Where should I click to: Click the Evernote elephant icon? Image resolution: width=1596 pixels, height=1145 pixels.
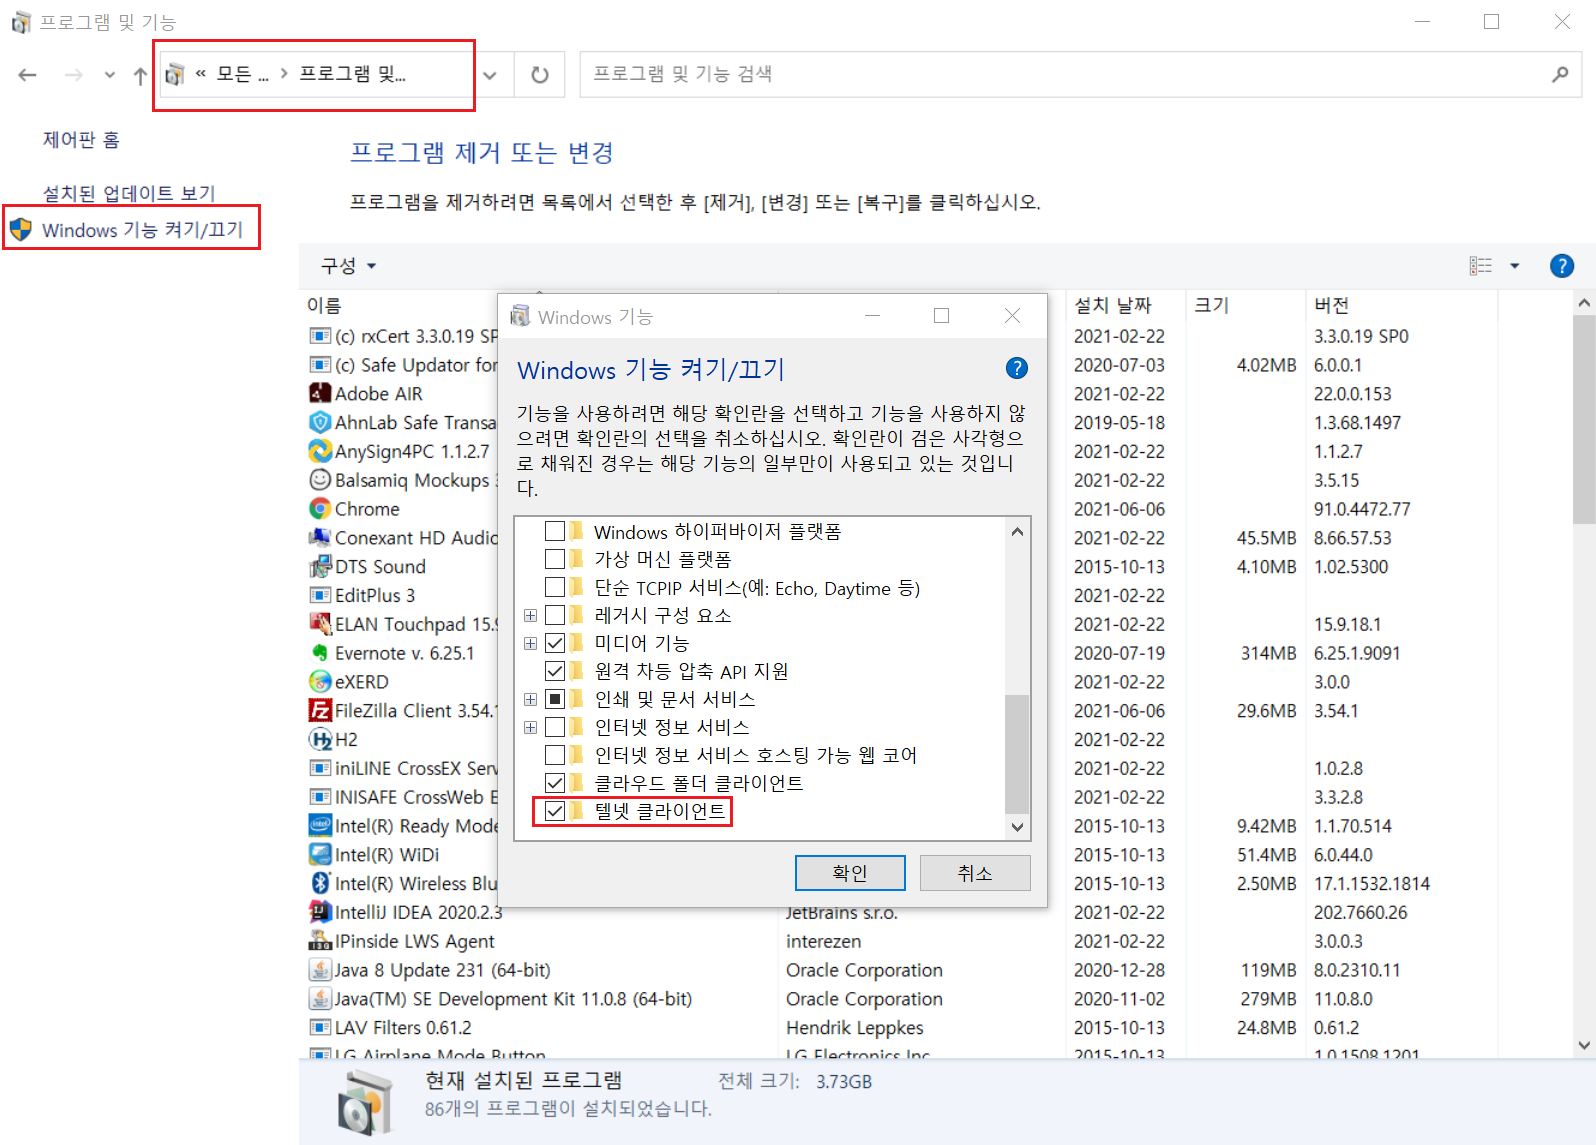coord(320,653)
